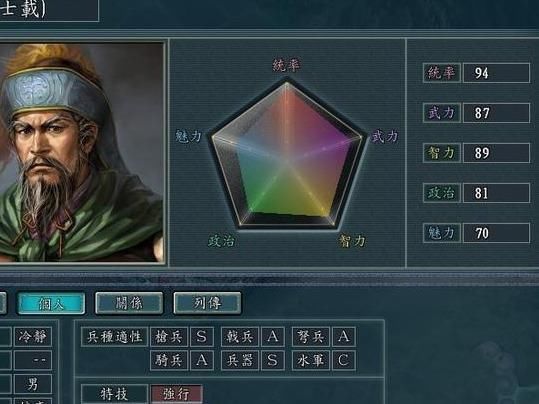Click the 槍兵 aptitude S grade
539x404 pixels.
202,336
